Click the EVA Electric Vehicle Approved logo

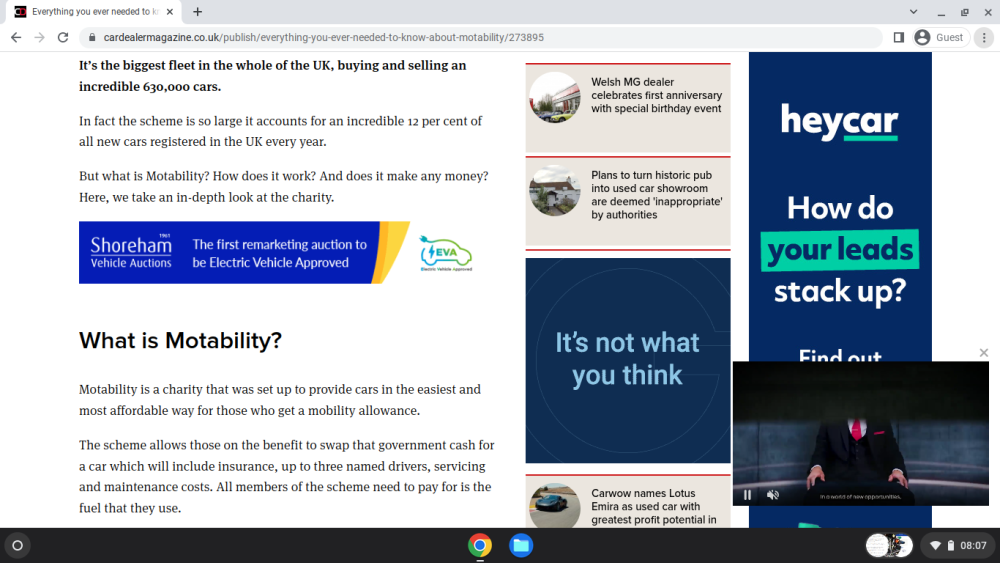446,253
